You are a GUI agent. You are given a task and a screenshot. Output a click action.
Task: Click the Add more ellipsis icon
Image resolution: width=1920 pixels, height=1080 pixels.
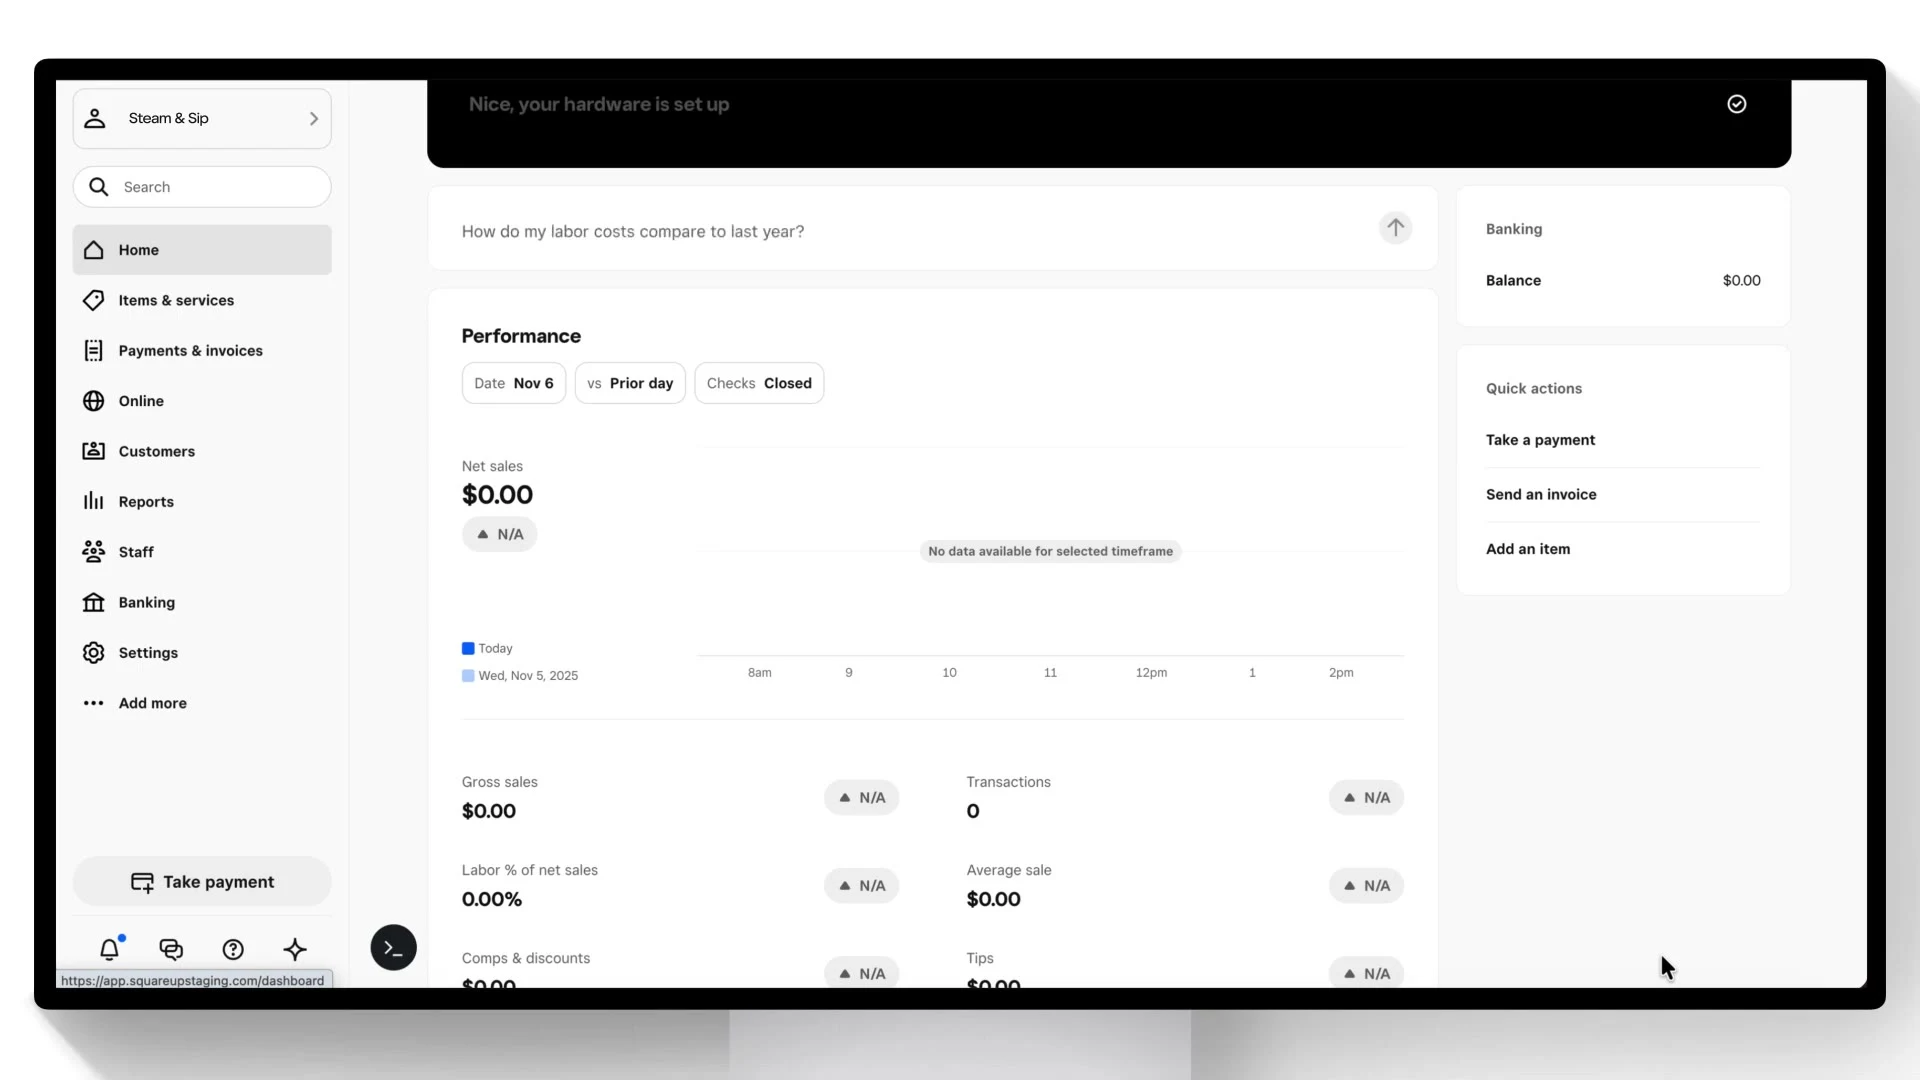click(93, 703)
